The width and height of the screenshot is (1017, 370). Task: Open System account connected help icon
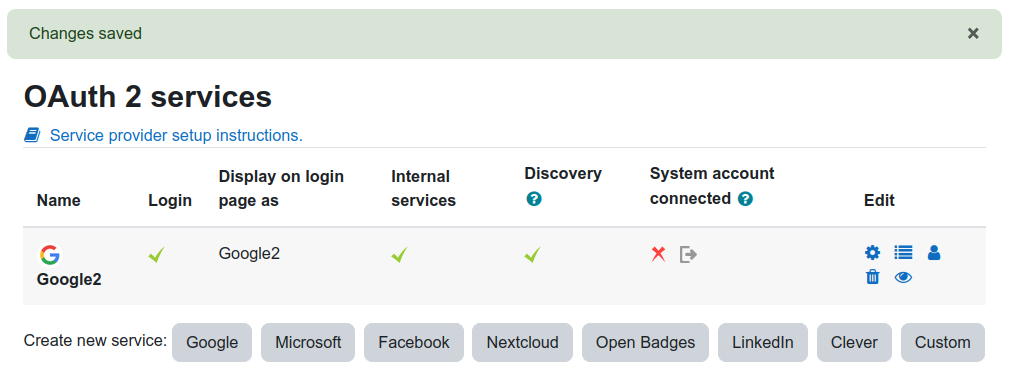[x=745, y=199]
